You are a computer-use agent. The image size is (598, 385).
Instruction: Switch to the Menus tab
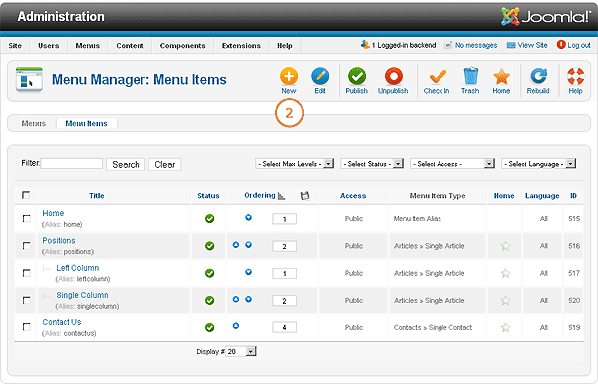tap(34, 124)
